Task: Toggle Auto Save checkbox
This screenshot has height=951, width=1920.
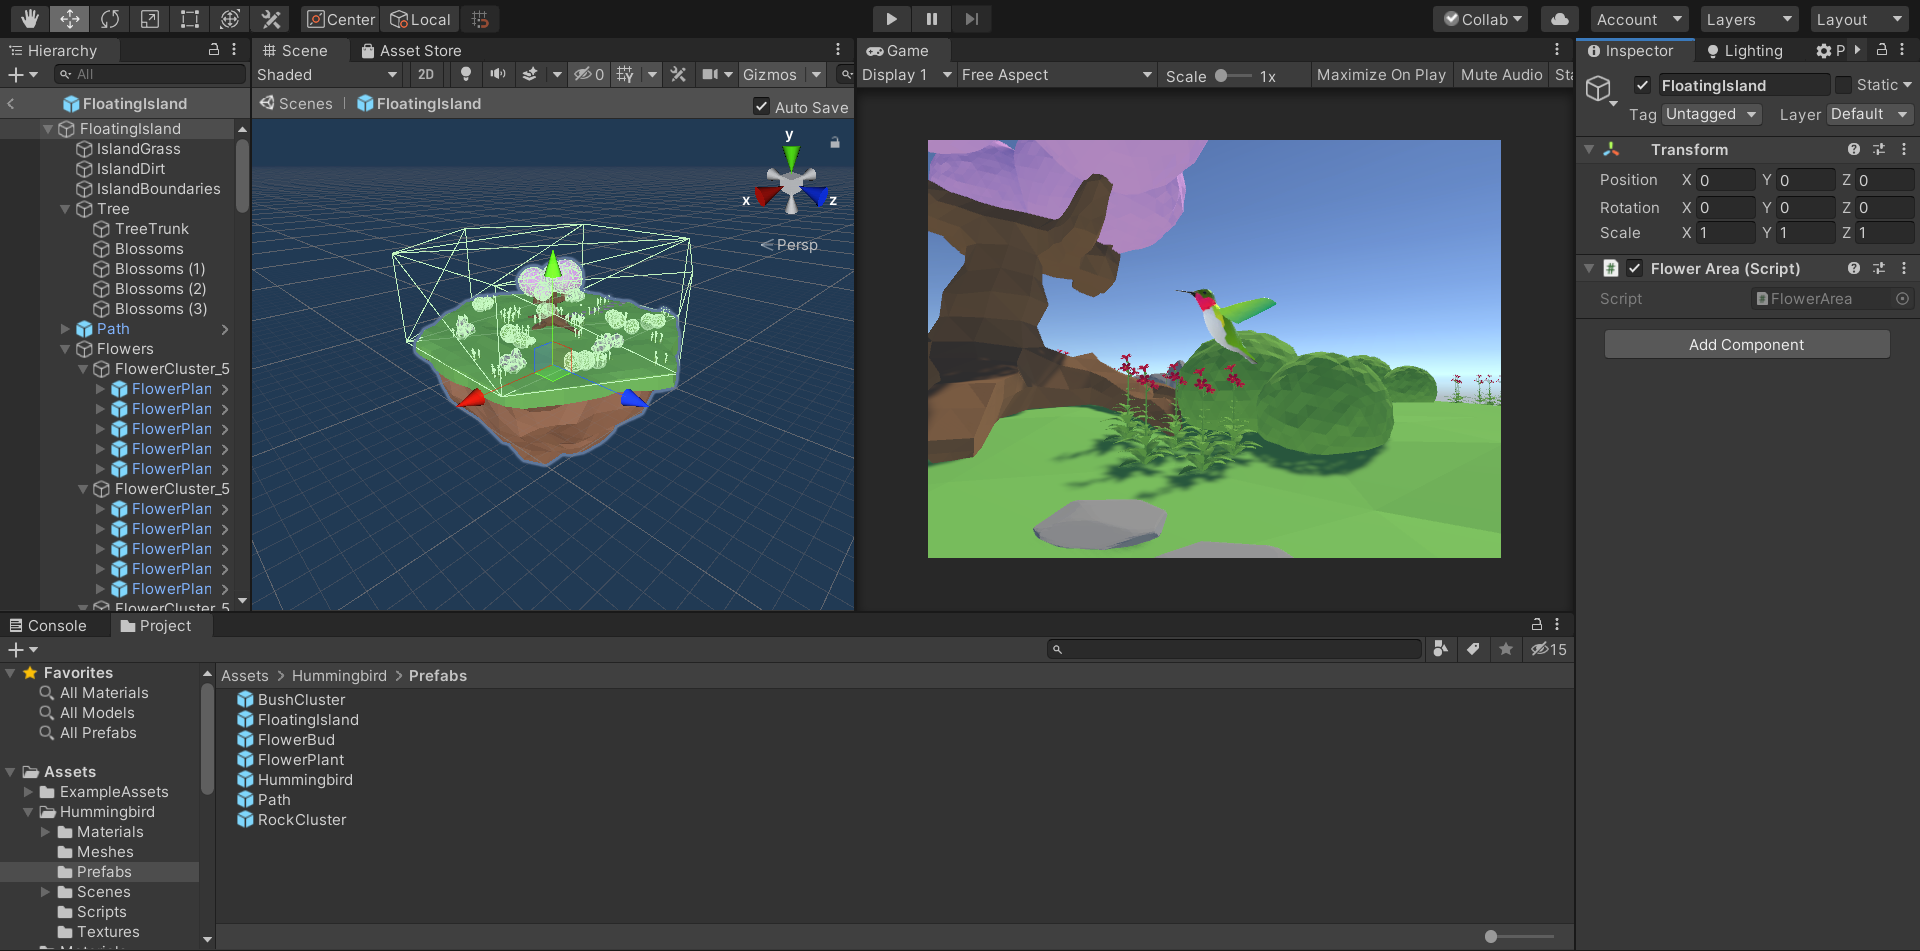Action: (762, 106)
